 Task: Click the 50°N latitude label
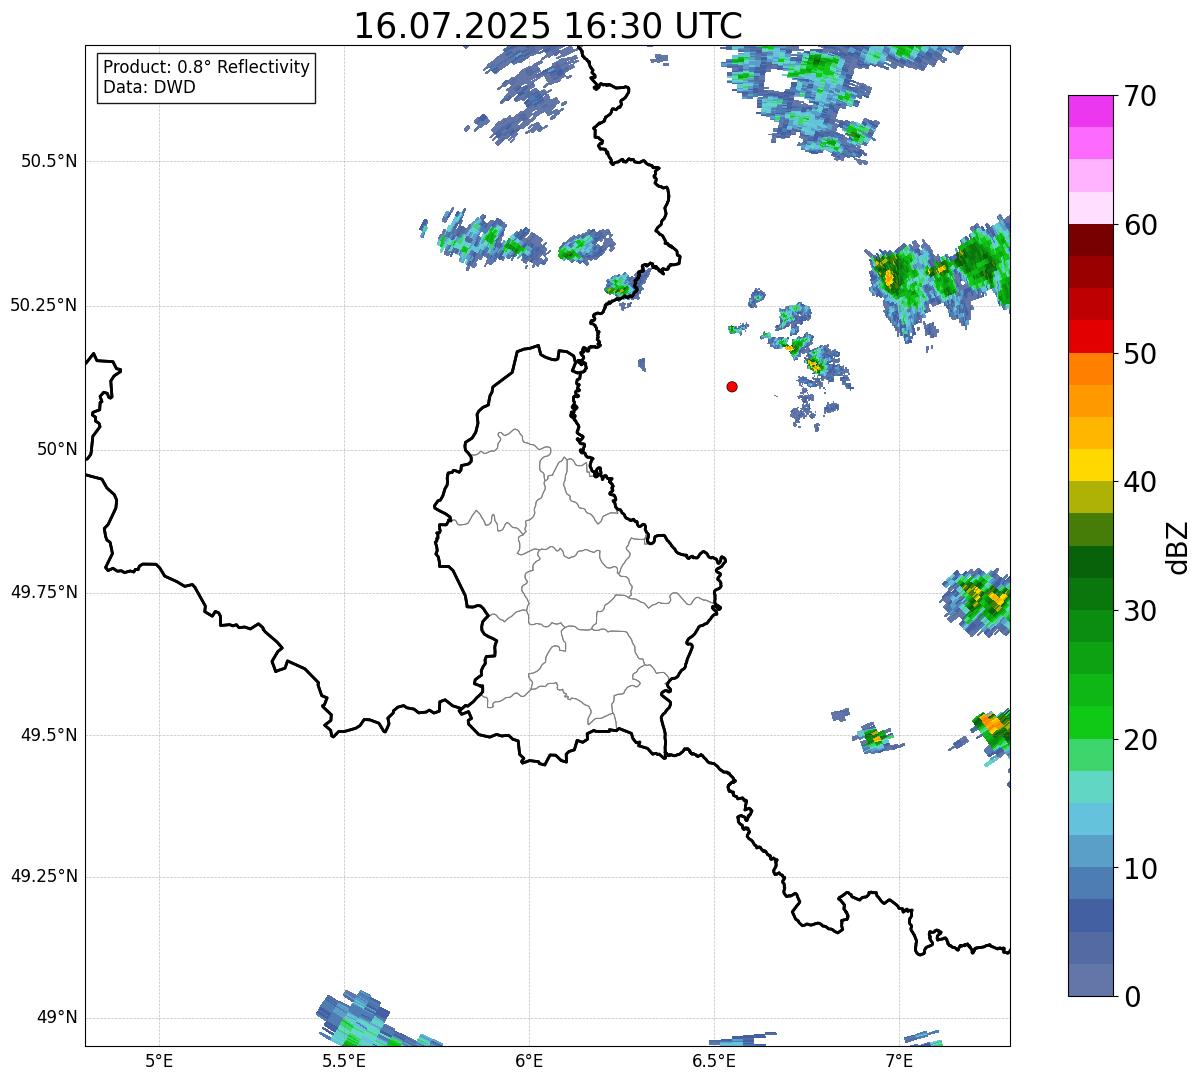[57, 449]
